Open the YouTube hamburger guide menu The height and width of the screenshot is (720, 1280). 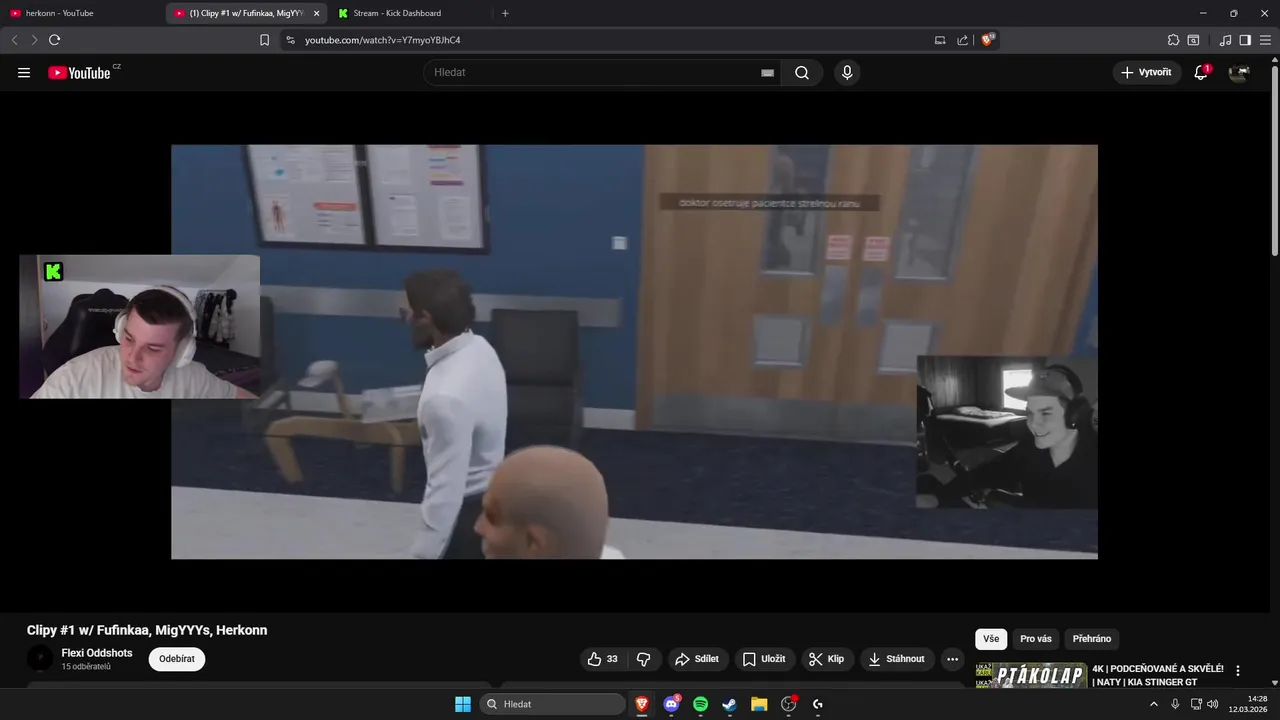click(x=24, y=73)
